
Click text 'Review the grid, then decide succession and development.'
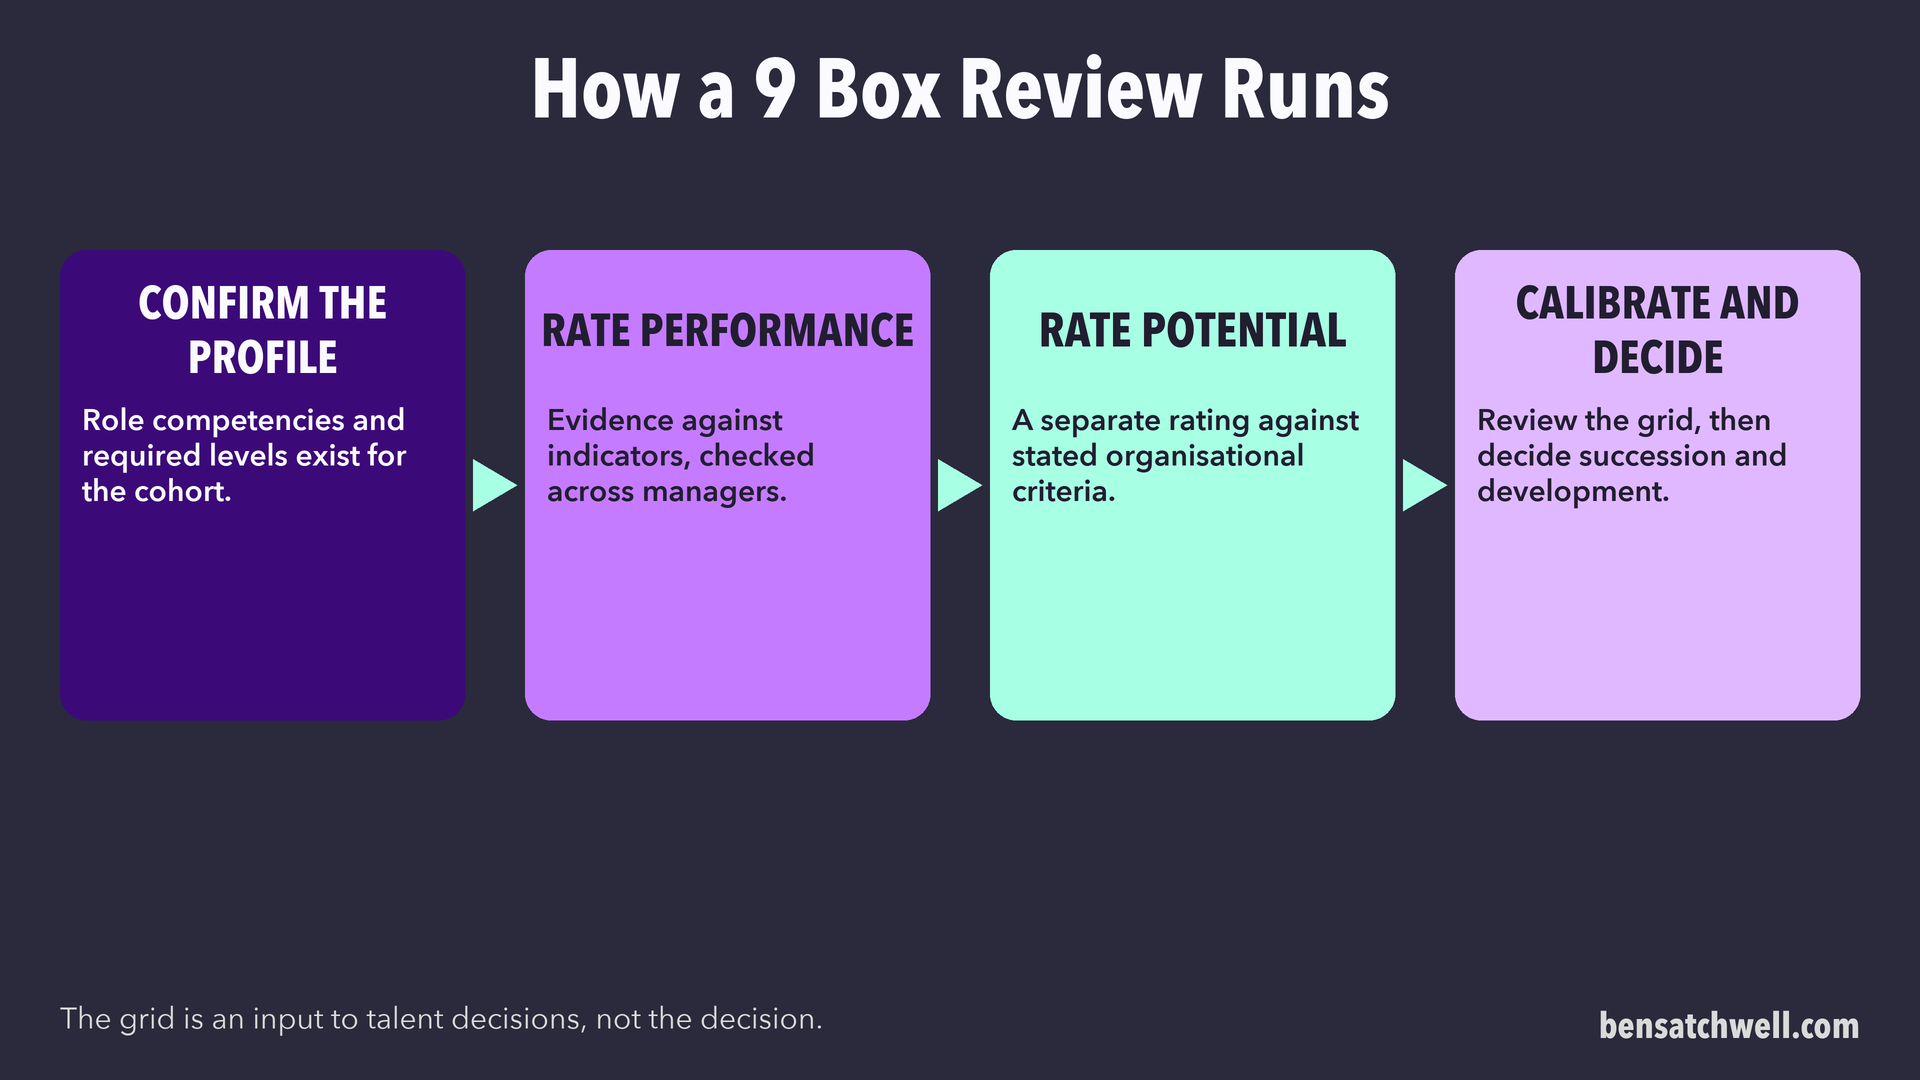coord(1631,456)
